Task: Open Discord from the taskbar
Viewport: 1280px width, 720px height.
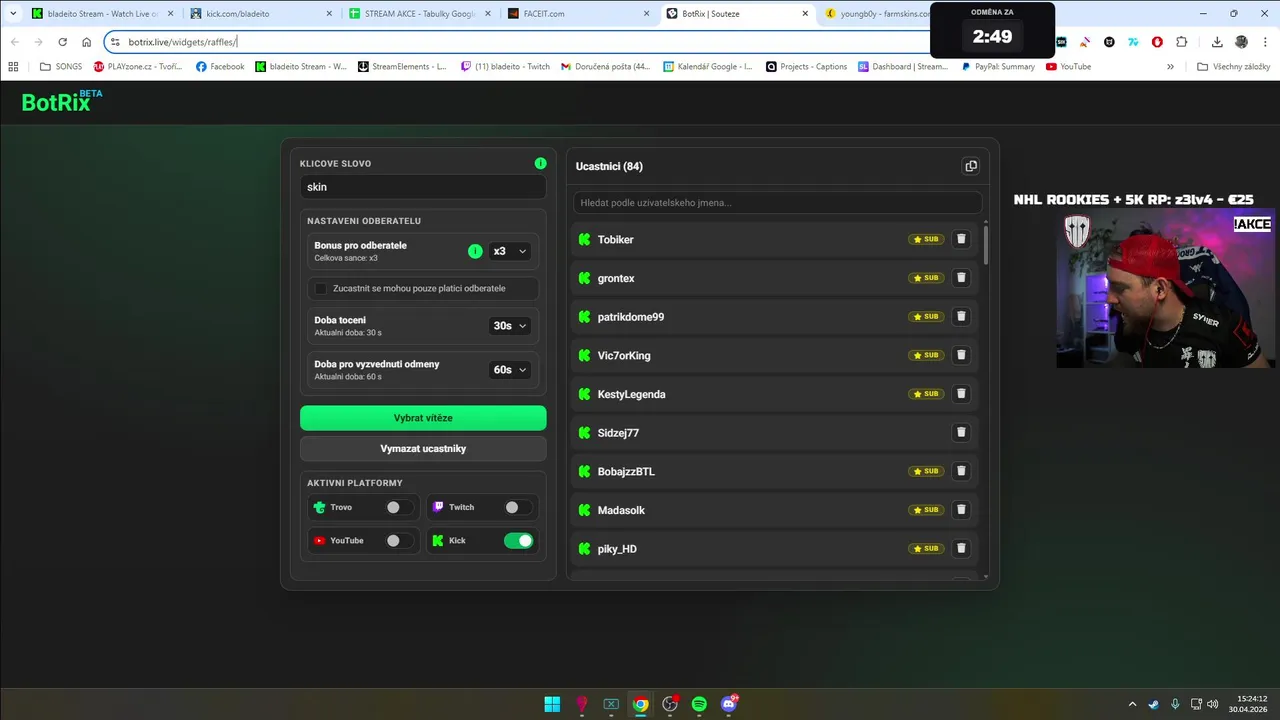Action: point(729,704)
